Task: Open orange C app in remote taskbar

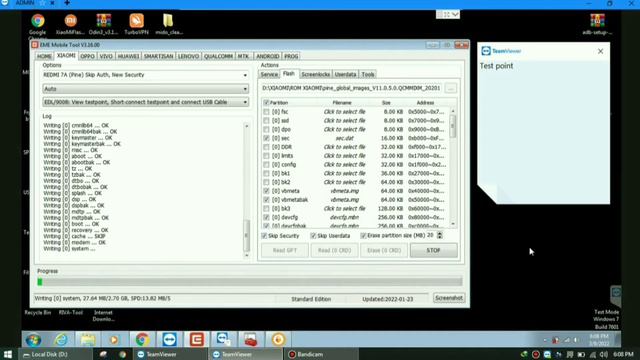Action: tap(197, 340)
